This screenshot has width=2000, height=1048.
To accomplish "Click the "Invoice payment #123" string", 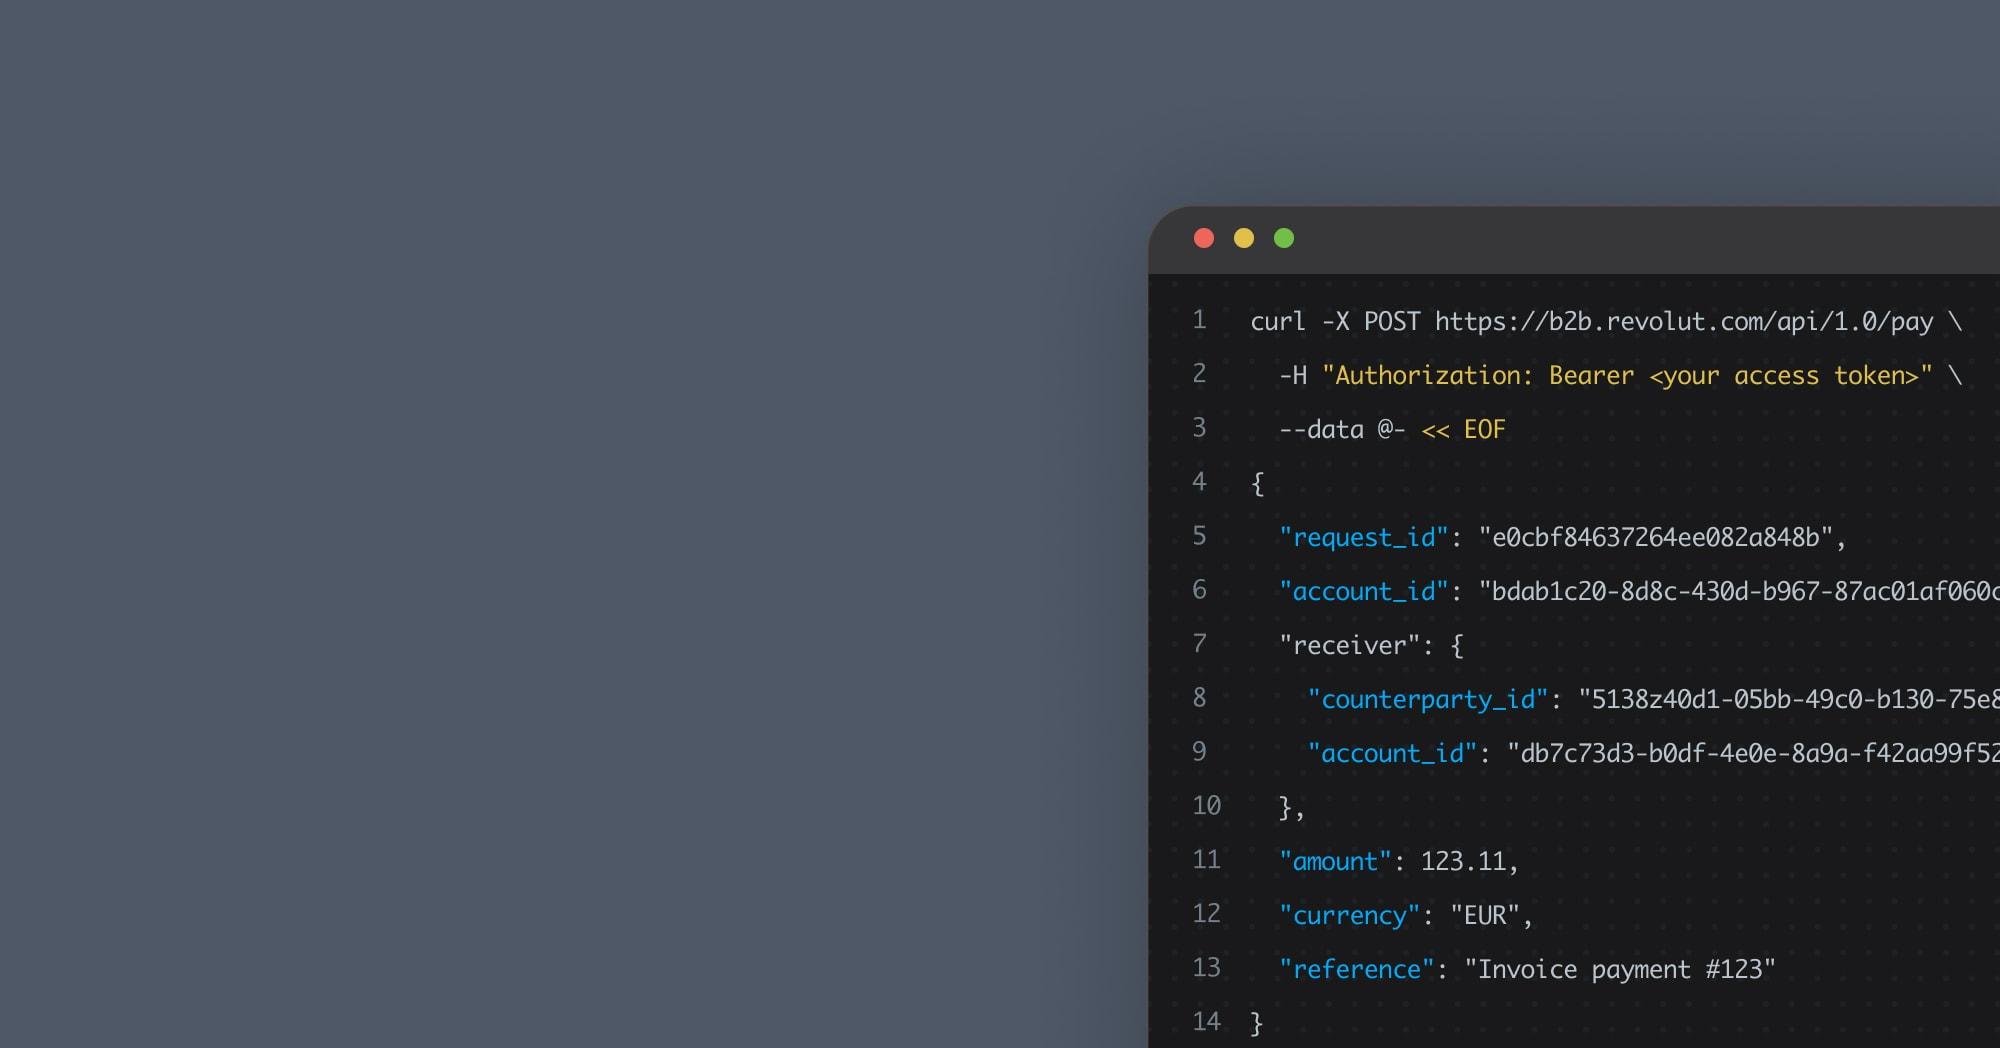I will 1620,970.
